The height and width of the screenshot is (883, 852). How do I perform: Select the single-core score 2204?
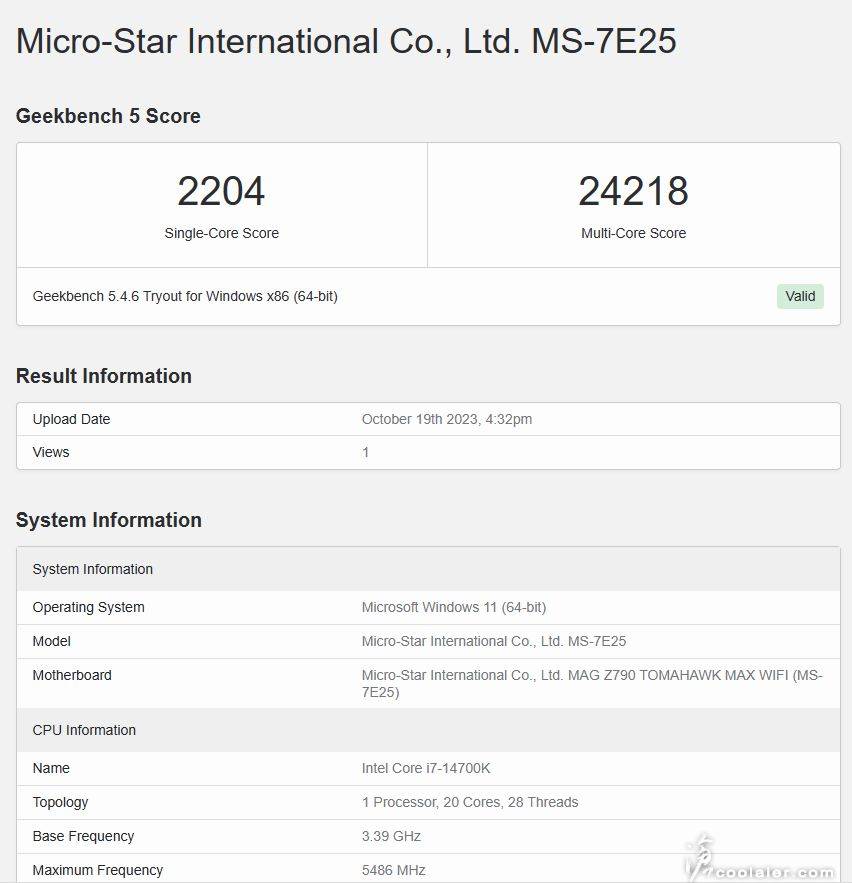coord(221,191)
